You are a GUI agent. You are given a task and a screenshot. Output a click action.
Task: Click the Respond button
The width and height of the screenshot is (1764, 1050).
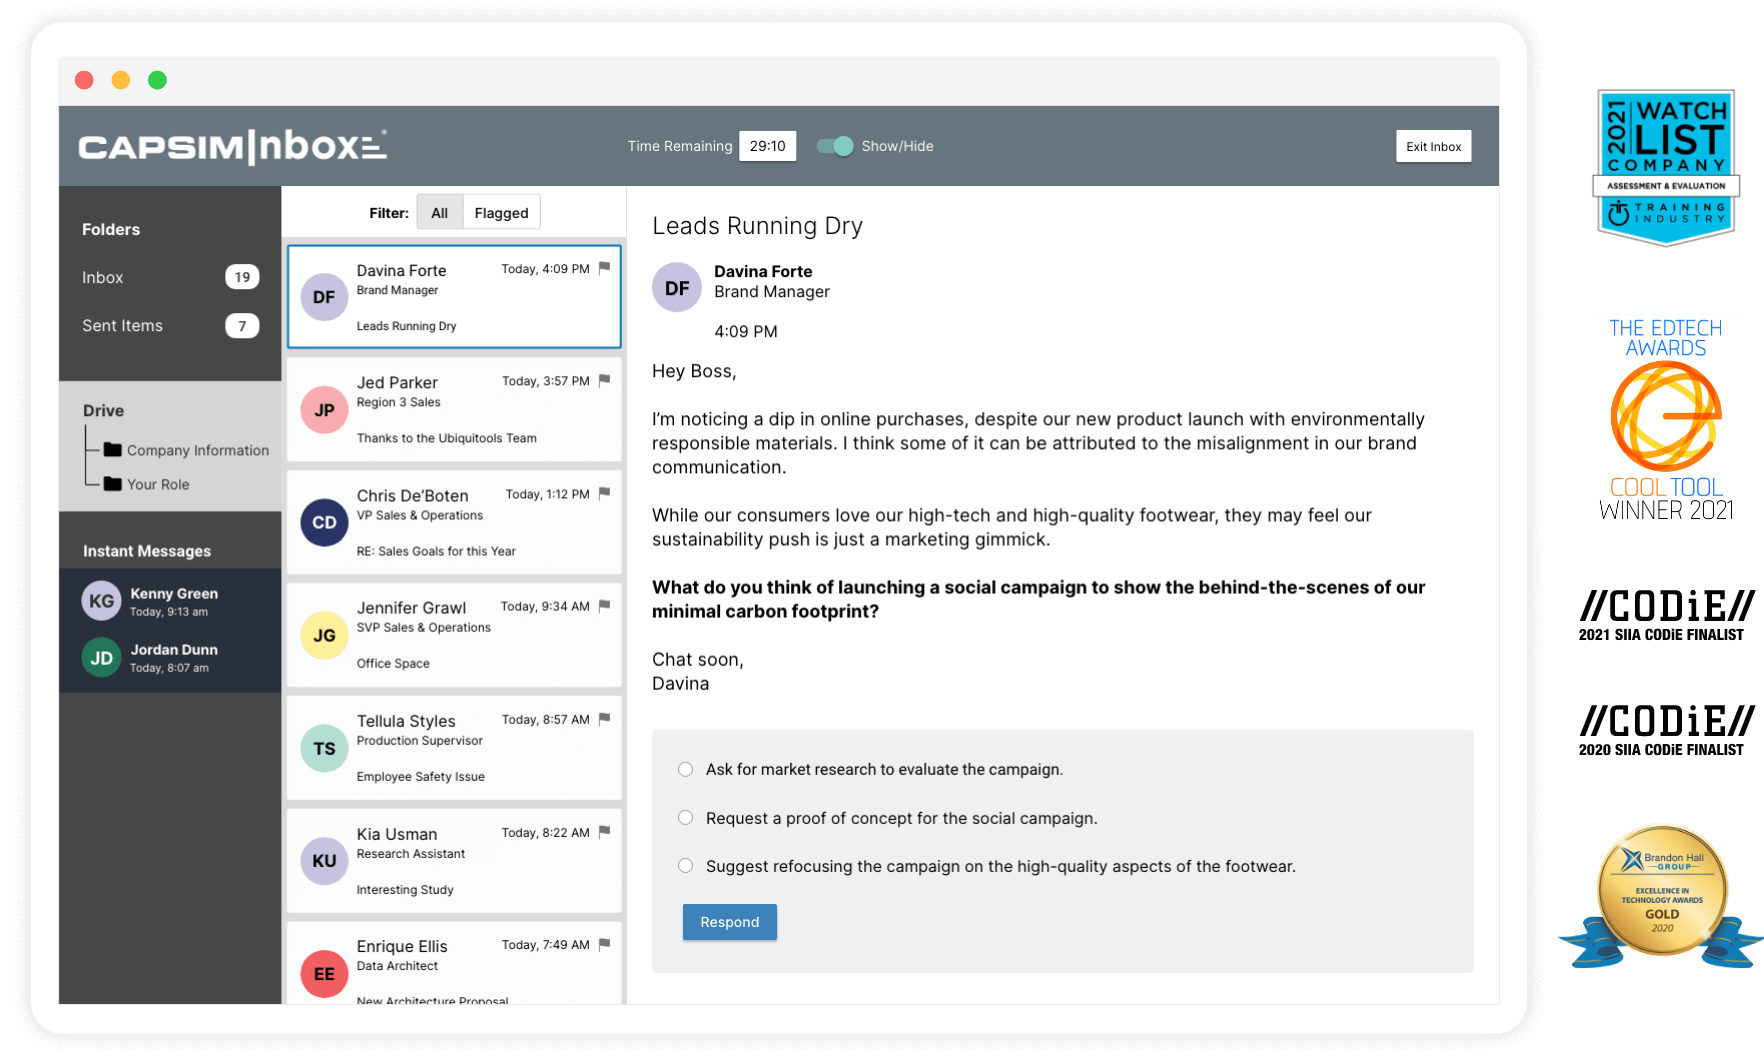729,921
